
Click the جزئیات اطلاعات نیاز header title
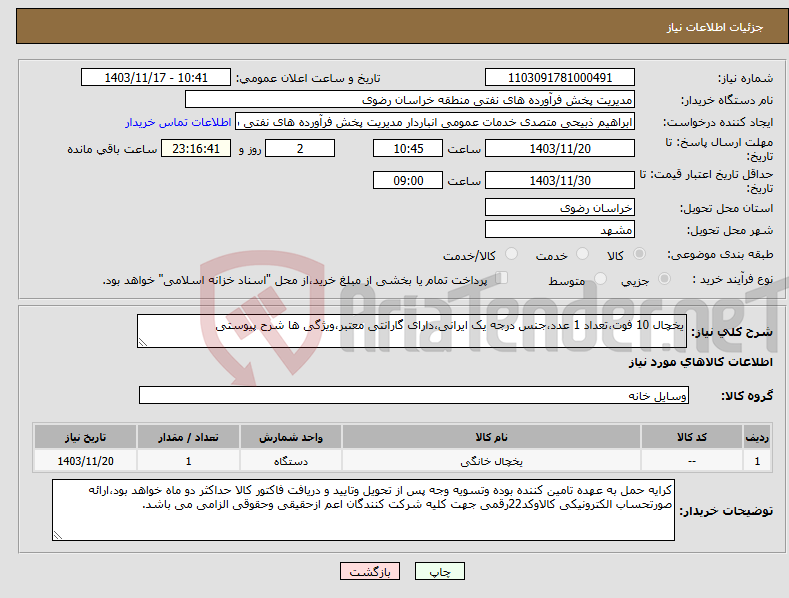715,27
